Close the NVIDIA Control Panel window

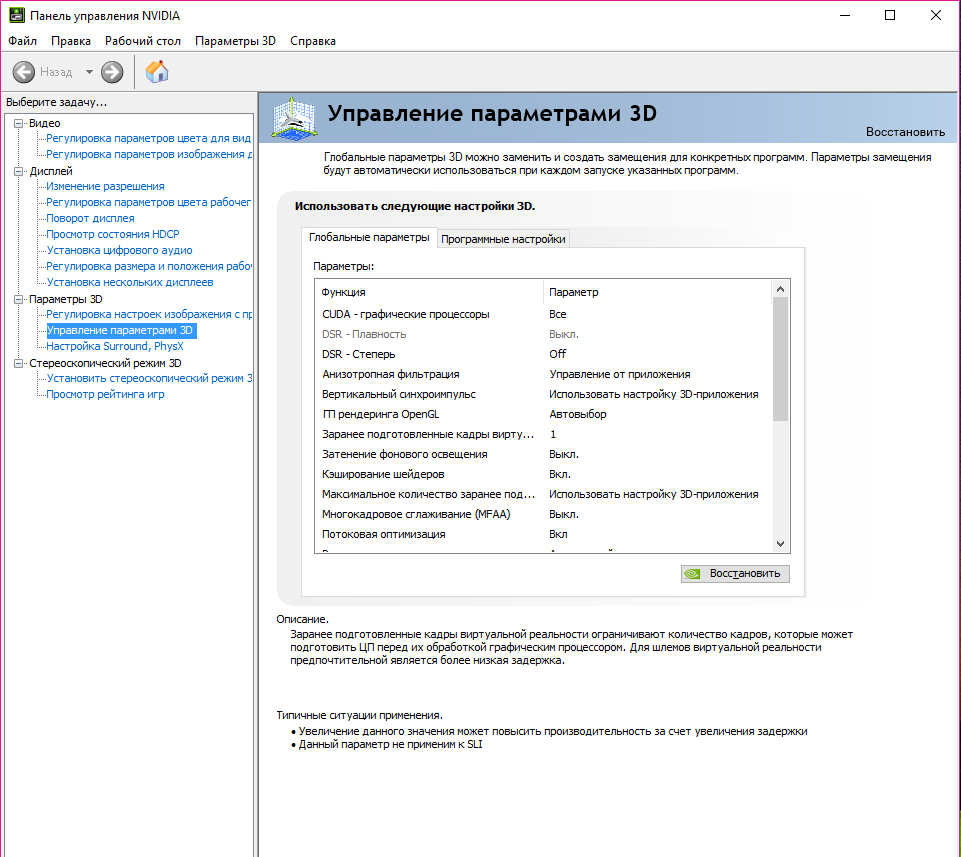(x=935, y=15)
